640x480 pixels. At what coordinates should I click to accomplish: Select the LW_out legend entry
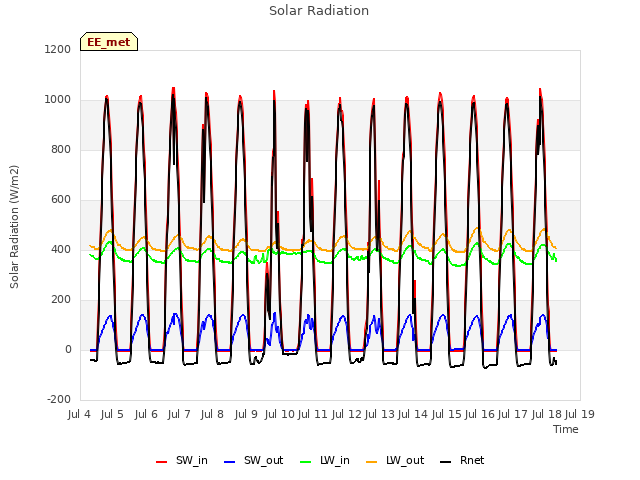(x=395, y=461)
